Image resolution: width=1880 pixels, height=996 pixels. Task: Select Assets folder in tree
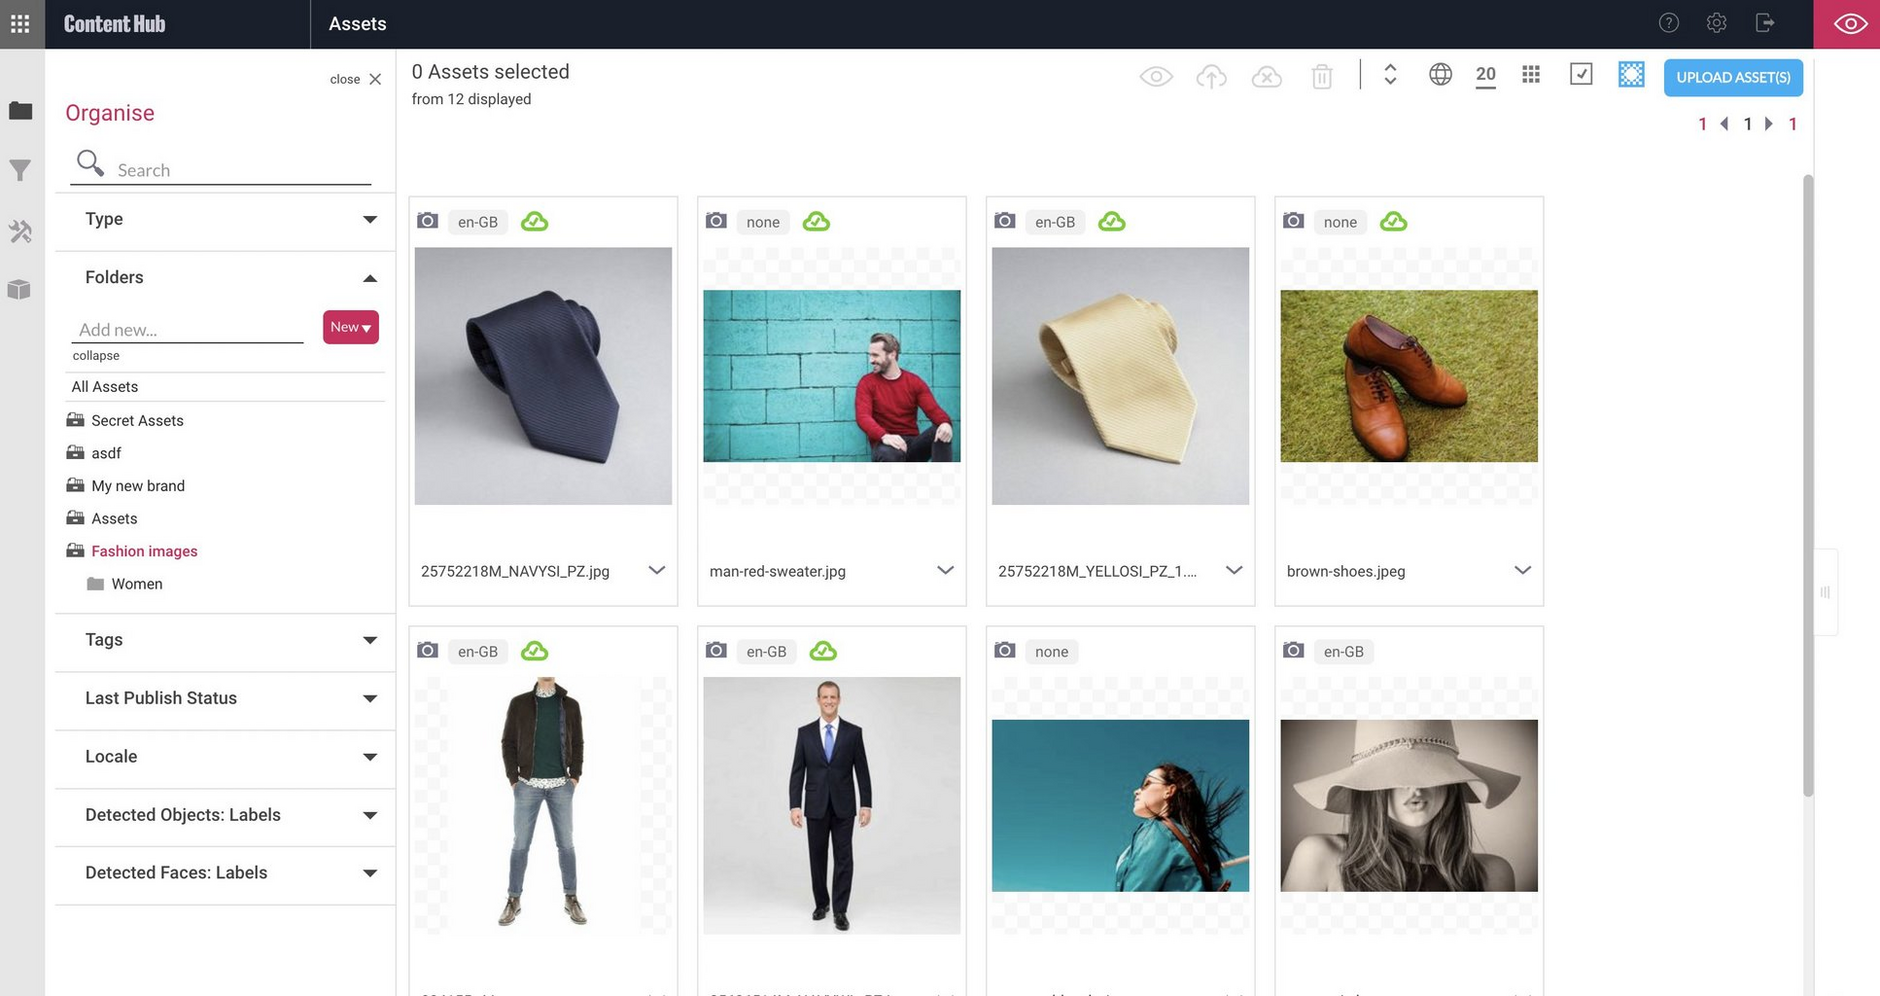[x=114, y=518]
